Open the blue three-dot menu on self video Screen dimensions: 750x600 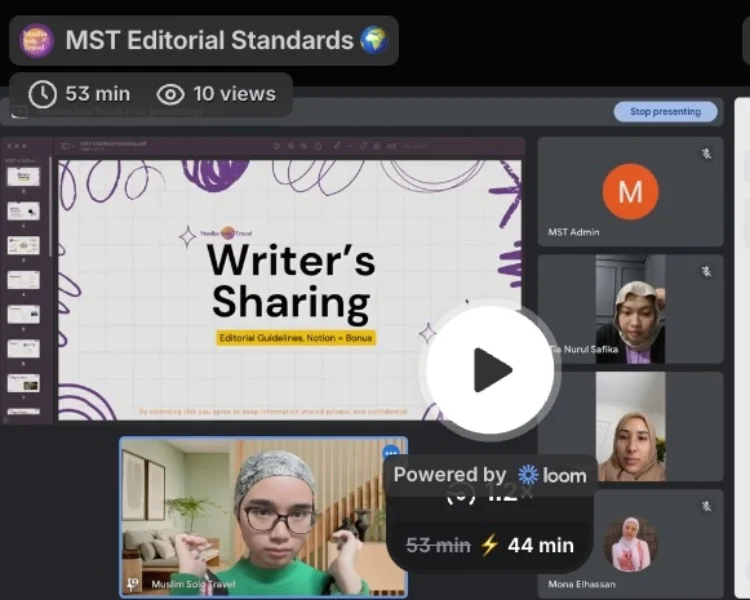(391, 452)
